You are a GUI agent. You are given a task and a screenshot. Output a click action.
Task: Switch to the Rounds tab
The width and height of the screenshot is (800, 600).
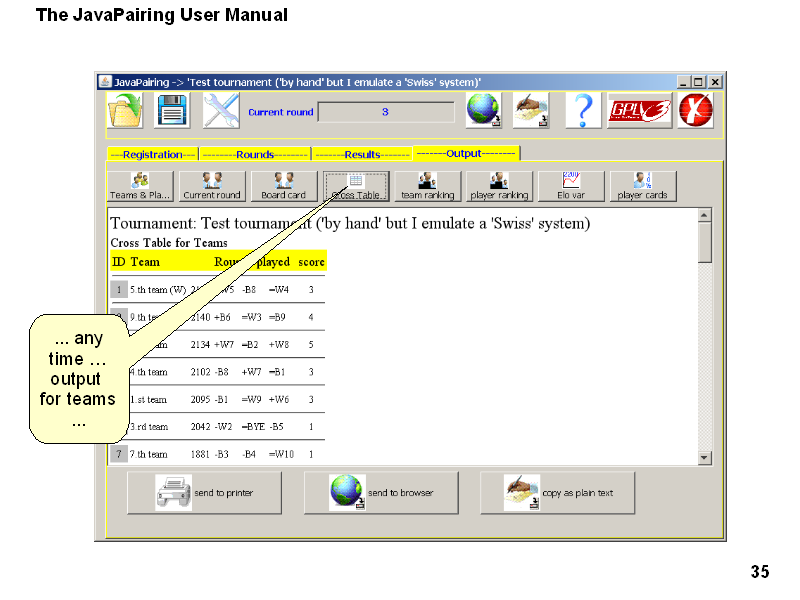click(x=255, y=155)
